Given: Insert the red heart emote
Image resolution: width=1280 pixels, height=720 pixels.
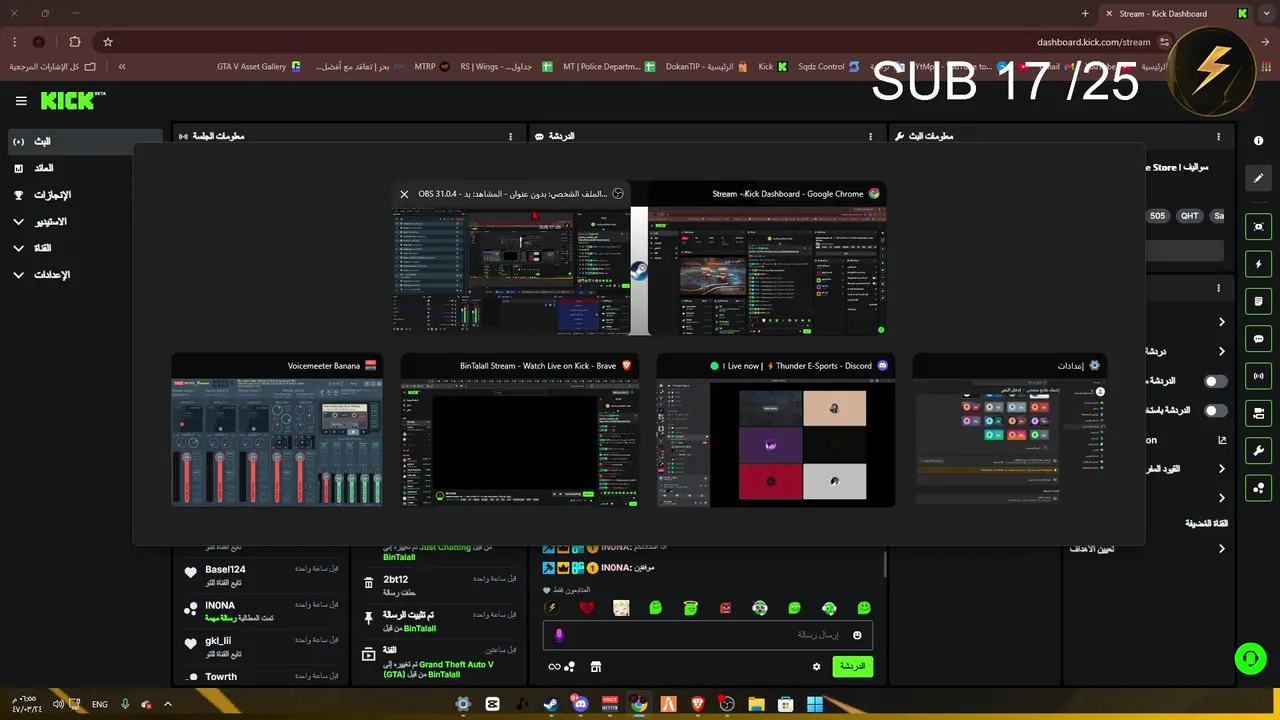Looking at the screenshot, I should [587, 607].
